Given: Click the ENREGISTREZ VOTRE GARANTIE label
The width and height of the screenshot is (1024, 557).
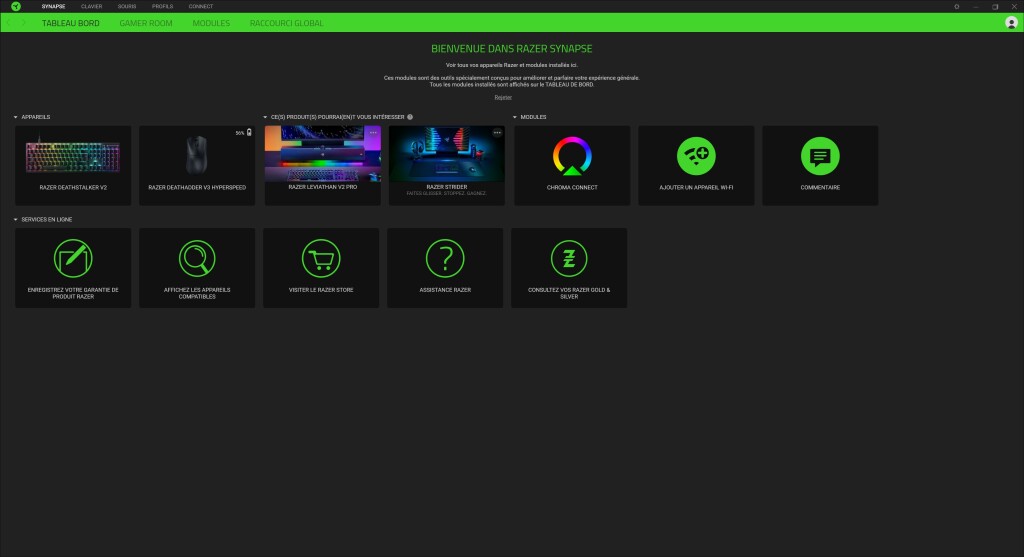Looking at the screenshot, I should (x=73, y=293).
